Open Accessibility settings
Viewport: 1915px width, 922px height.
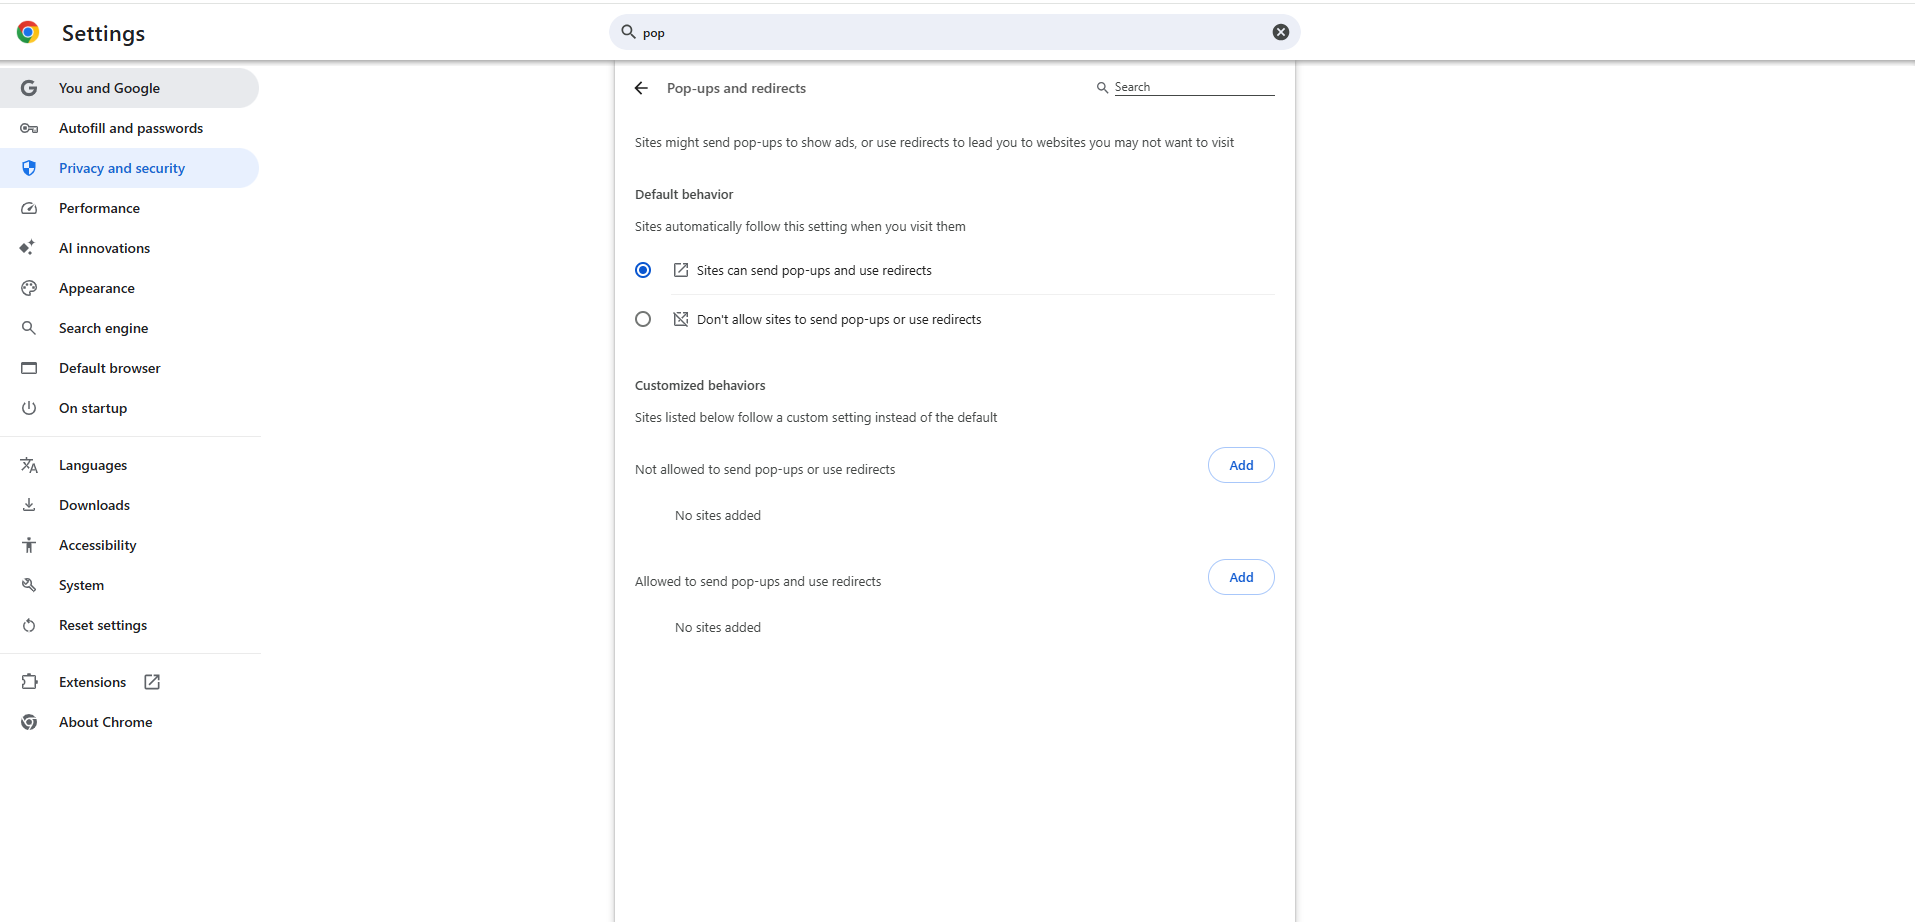(x=129, y=545)
